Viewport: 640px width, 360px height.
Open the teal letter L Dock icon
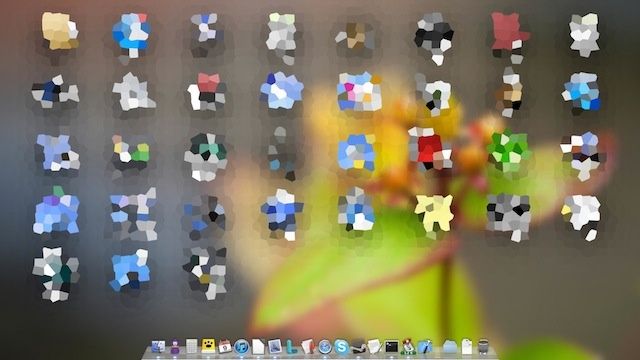[x=291, y=347]
